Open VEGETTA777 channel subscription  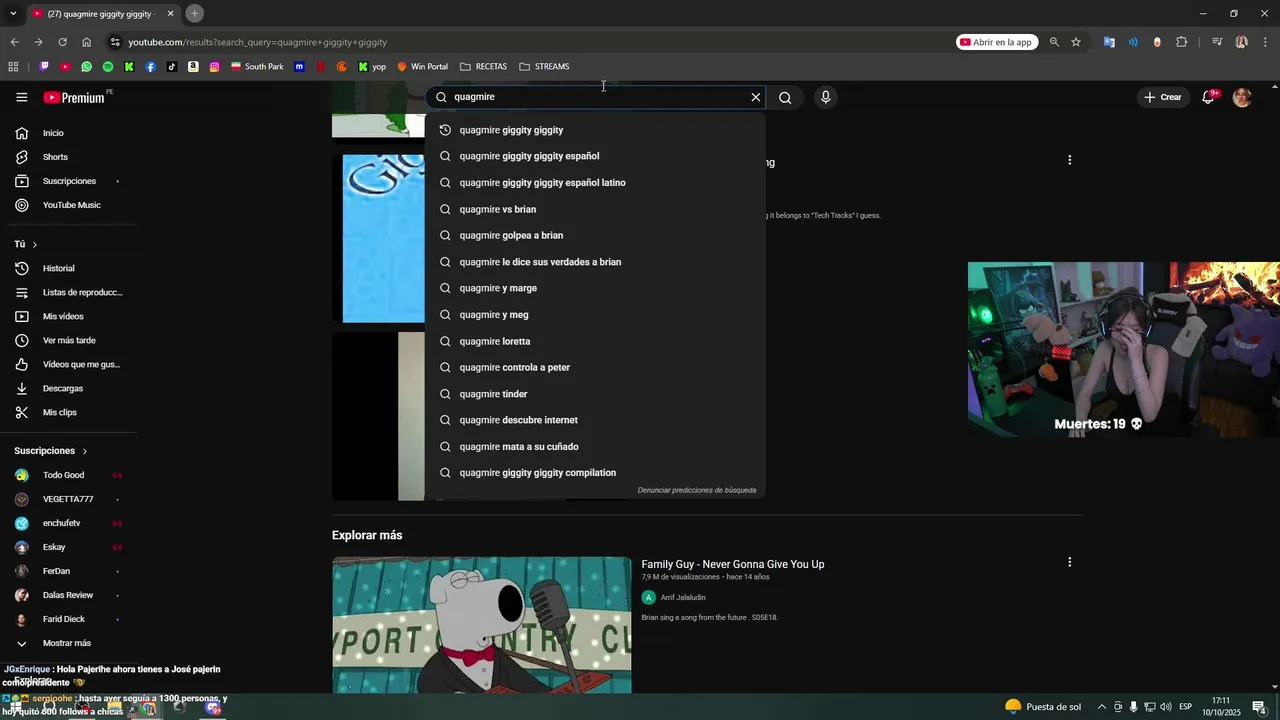click(x=69, y=499)
